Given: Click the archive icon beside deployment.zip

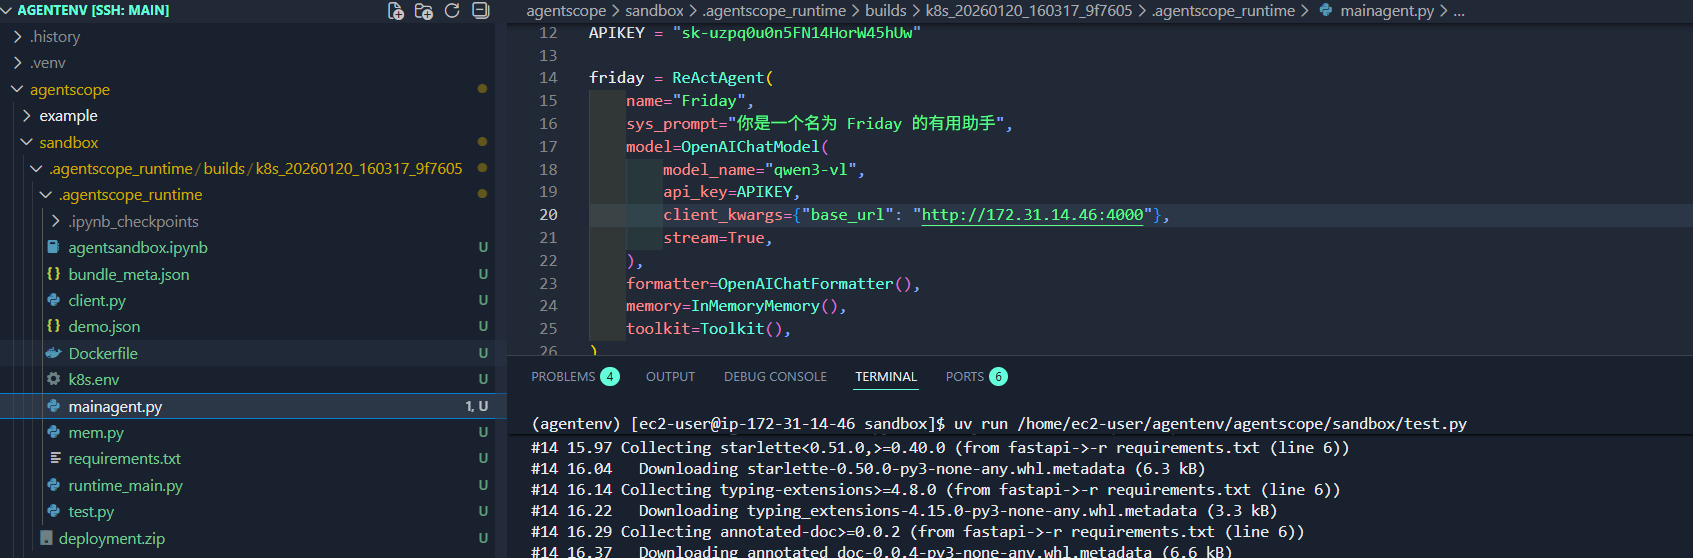Looking at the screenshot, I should (46, 538).
